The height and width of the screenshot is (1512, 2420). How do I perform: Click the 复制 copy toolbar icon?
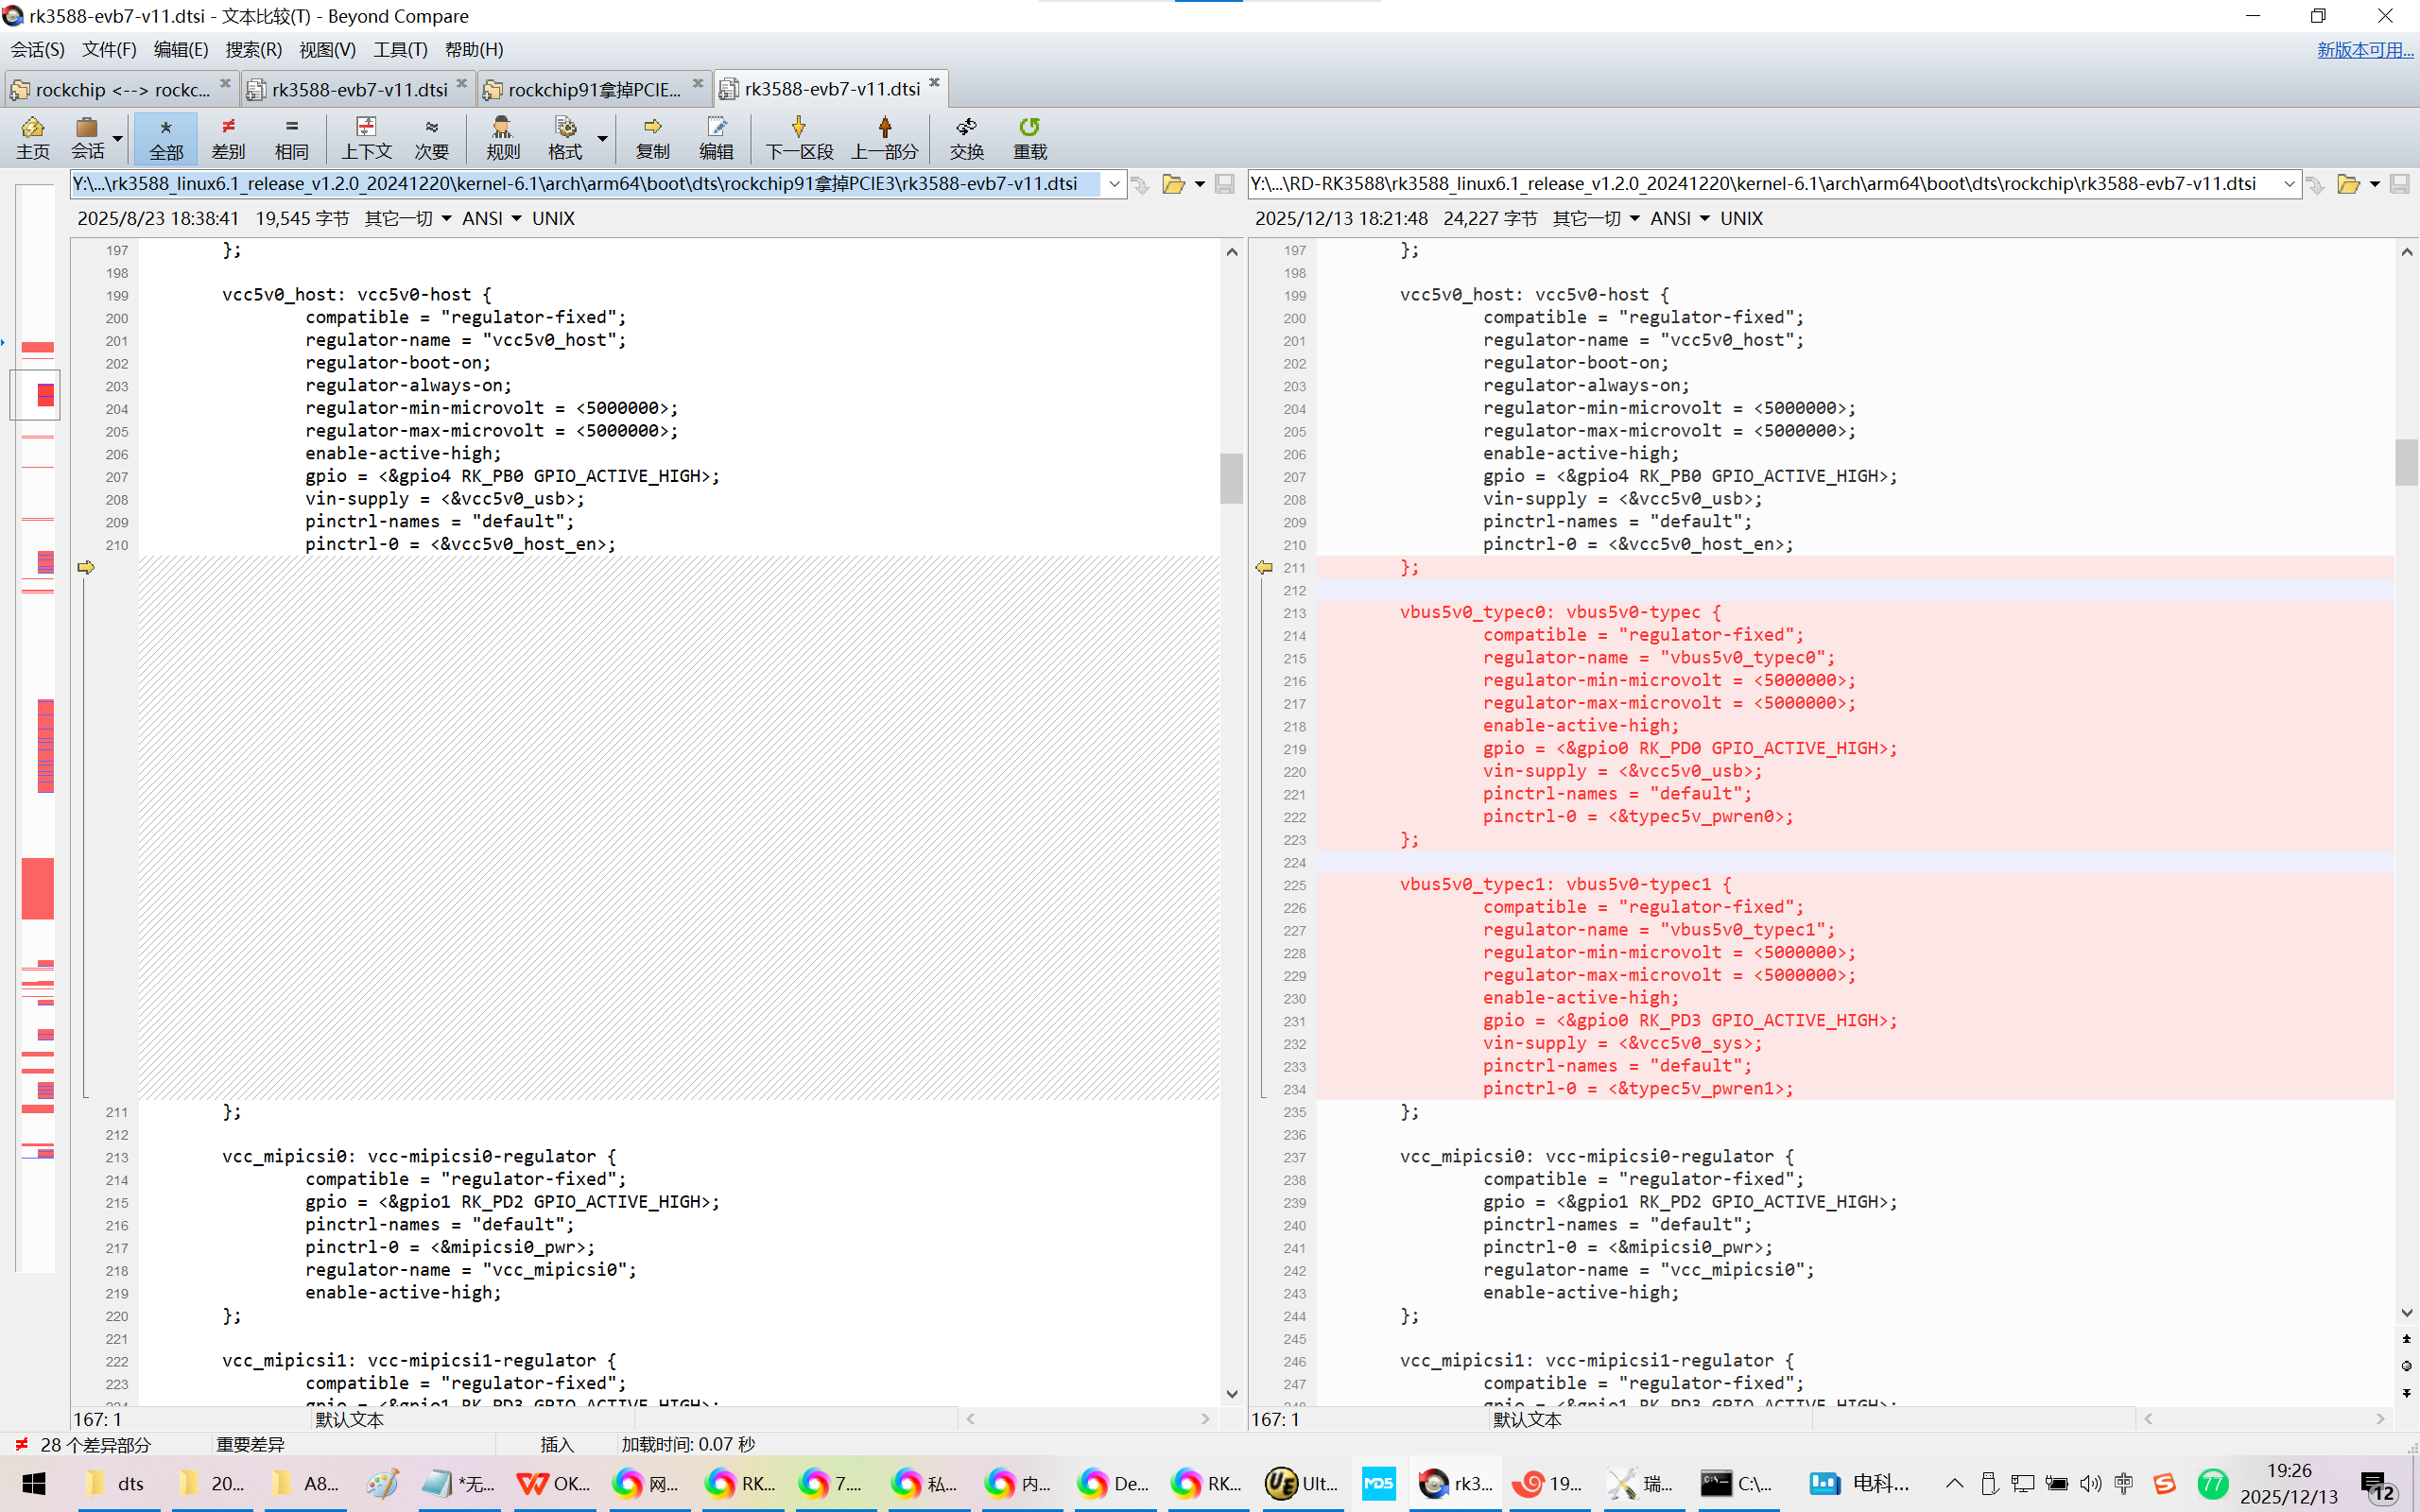coord(652,138)
